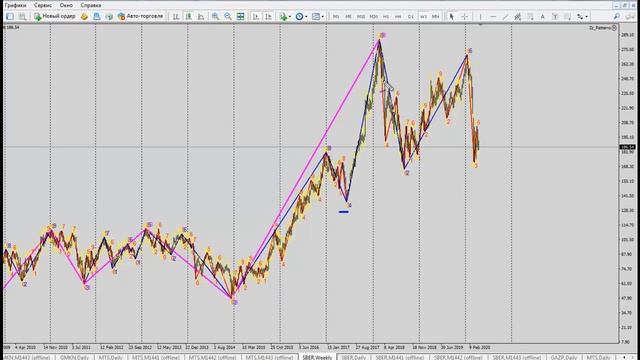Select the Horizontal Line drawing tool

click(x=493, y=16)
